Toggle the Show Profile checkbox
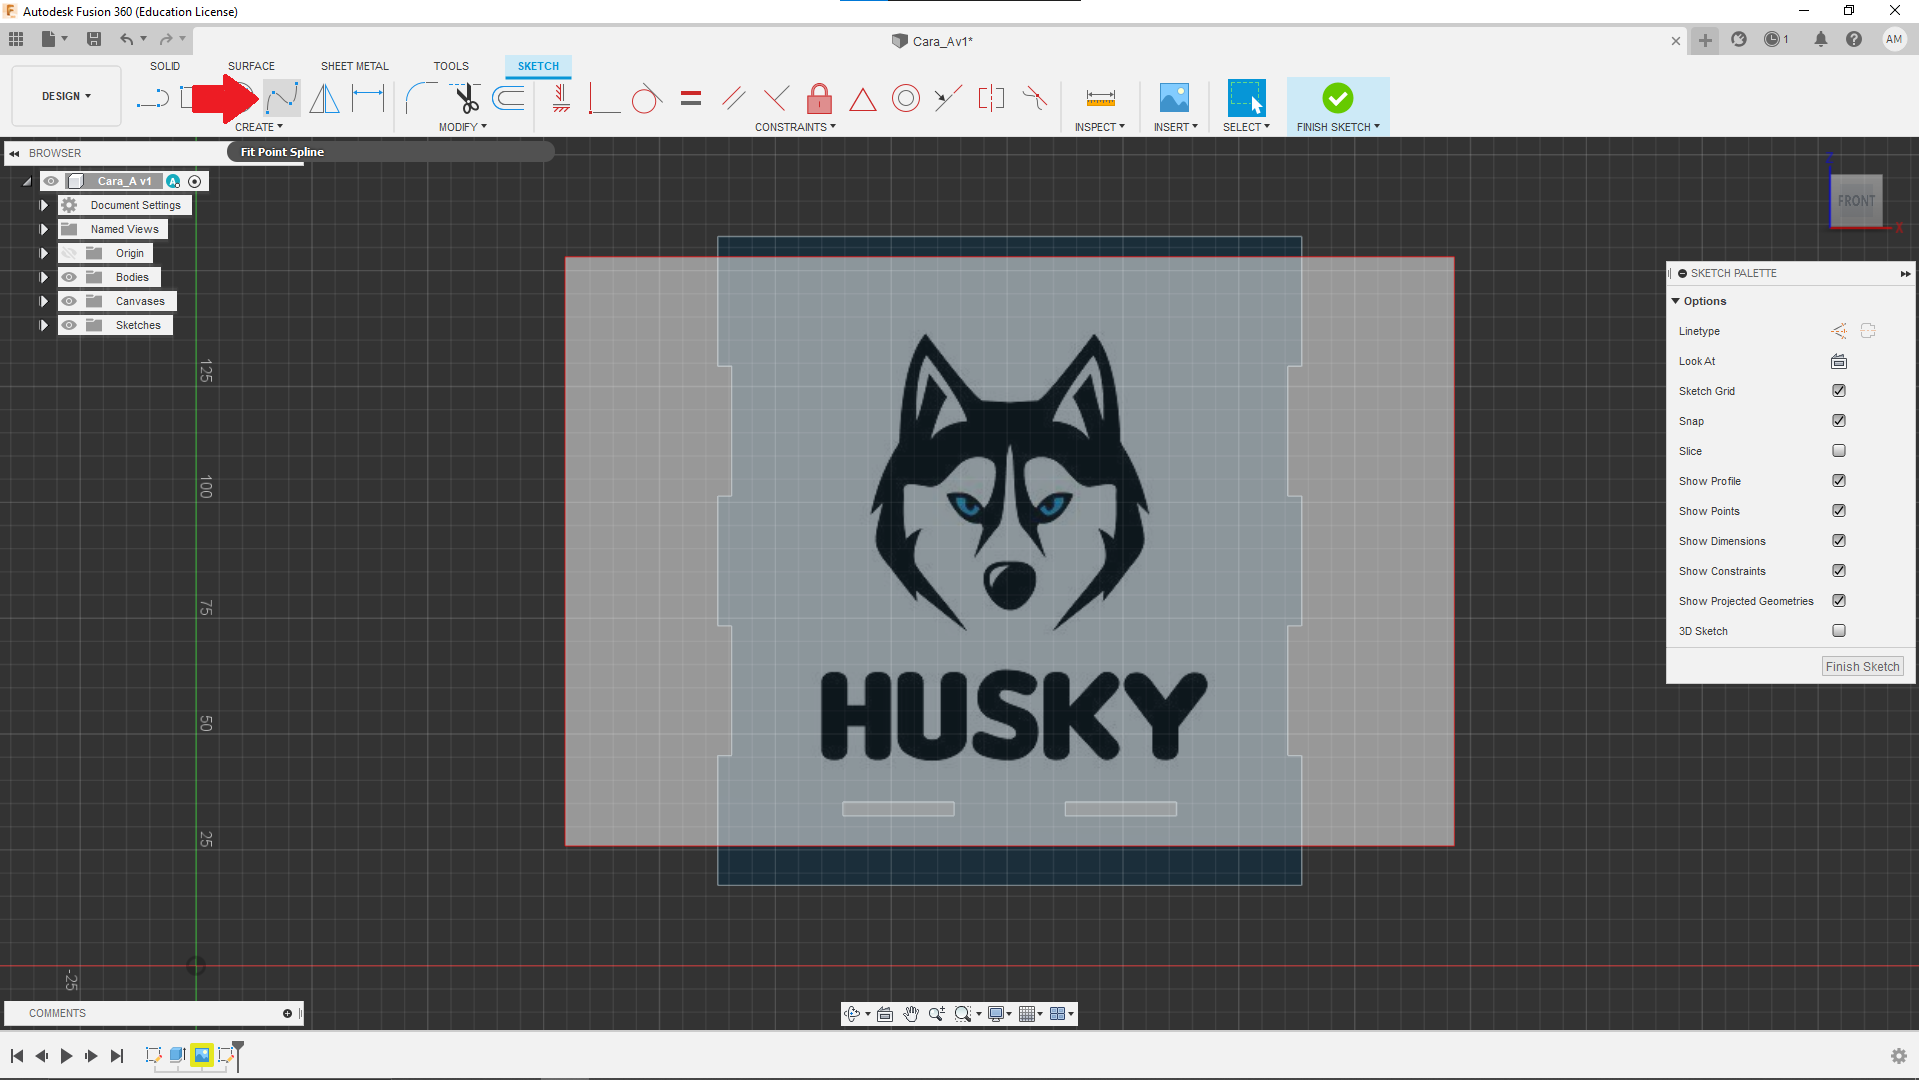 coord(1839,481)
